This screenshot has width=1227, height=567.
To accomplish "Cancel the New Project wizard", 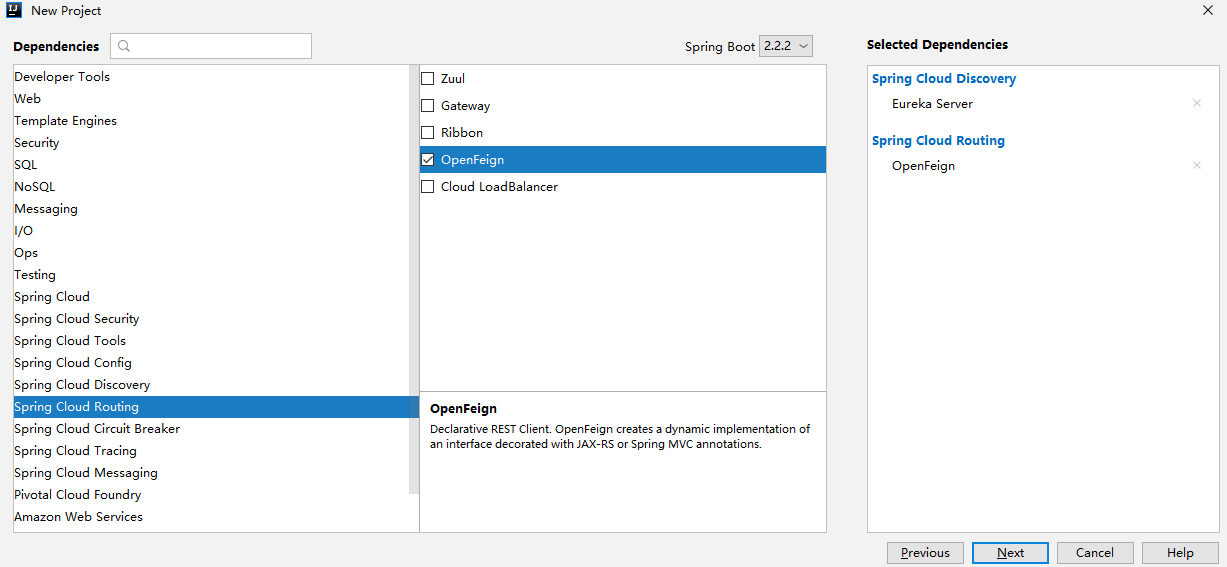I will (1095, 553).
